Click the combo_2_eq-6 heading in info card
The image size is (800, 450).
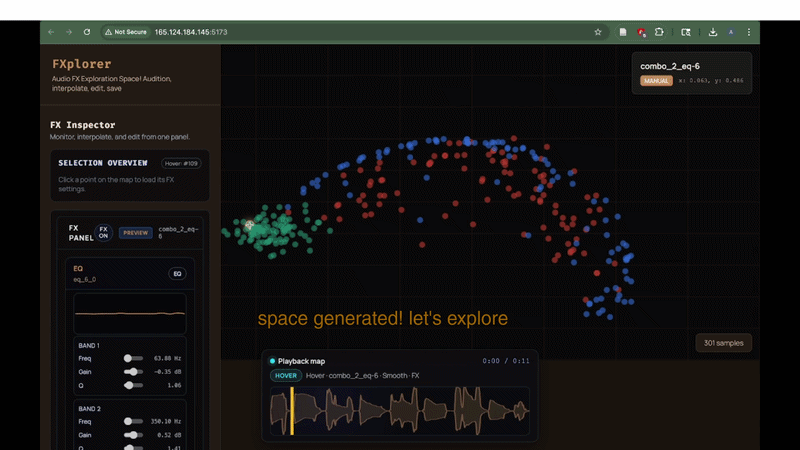(x=670, y=66)
